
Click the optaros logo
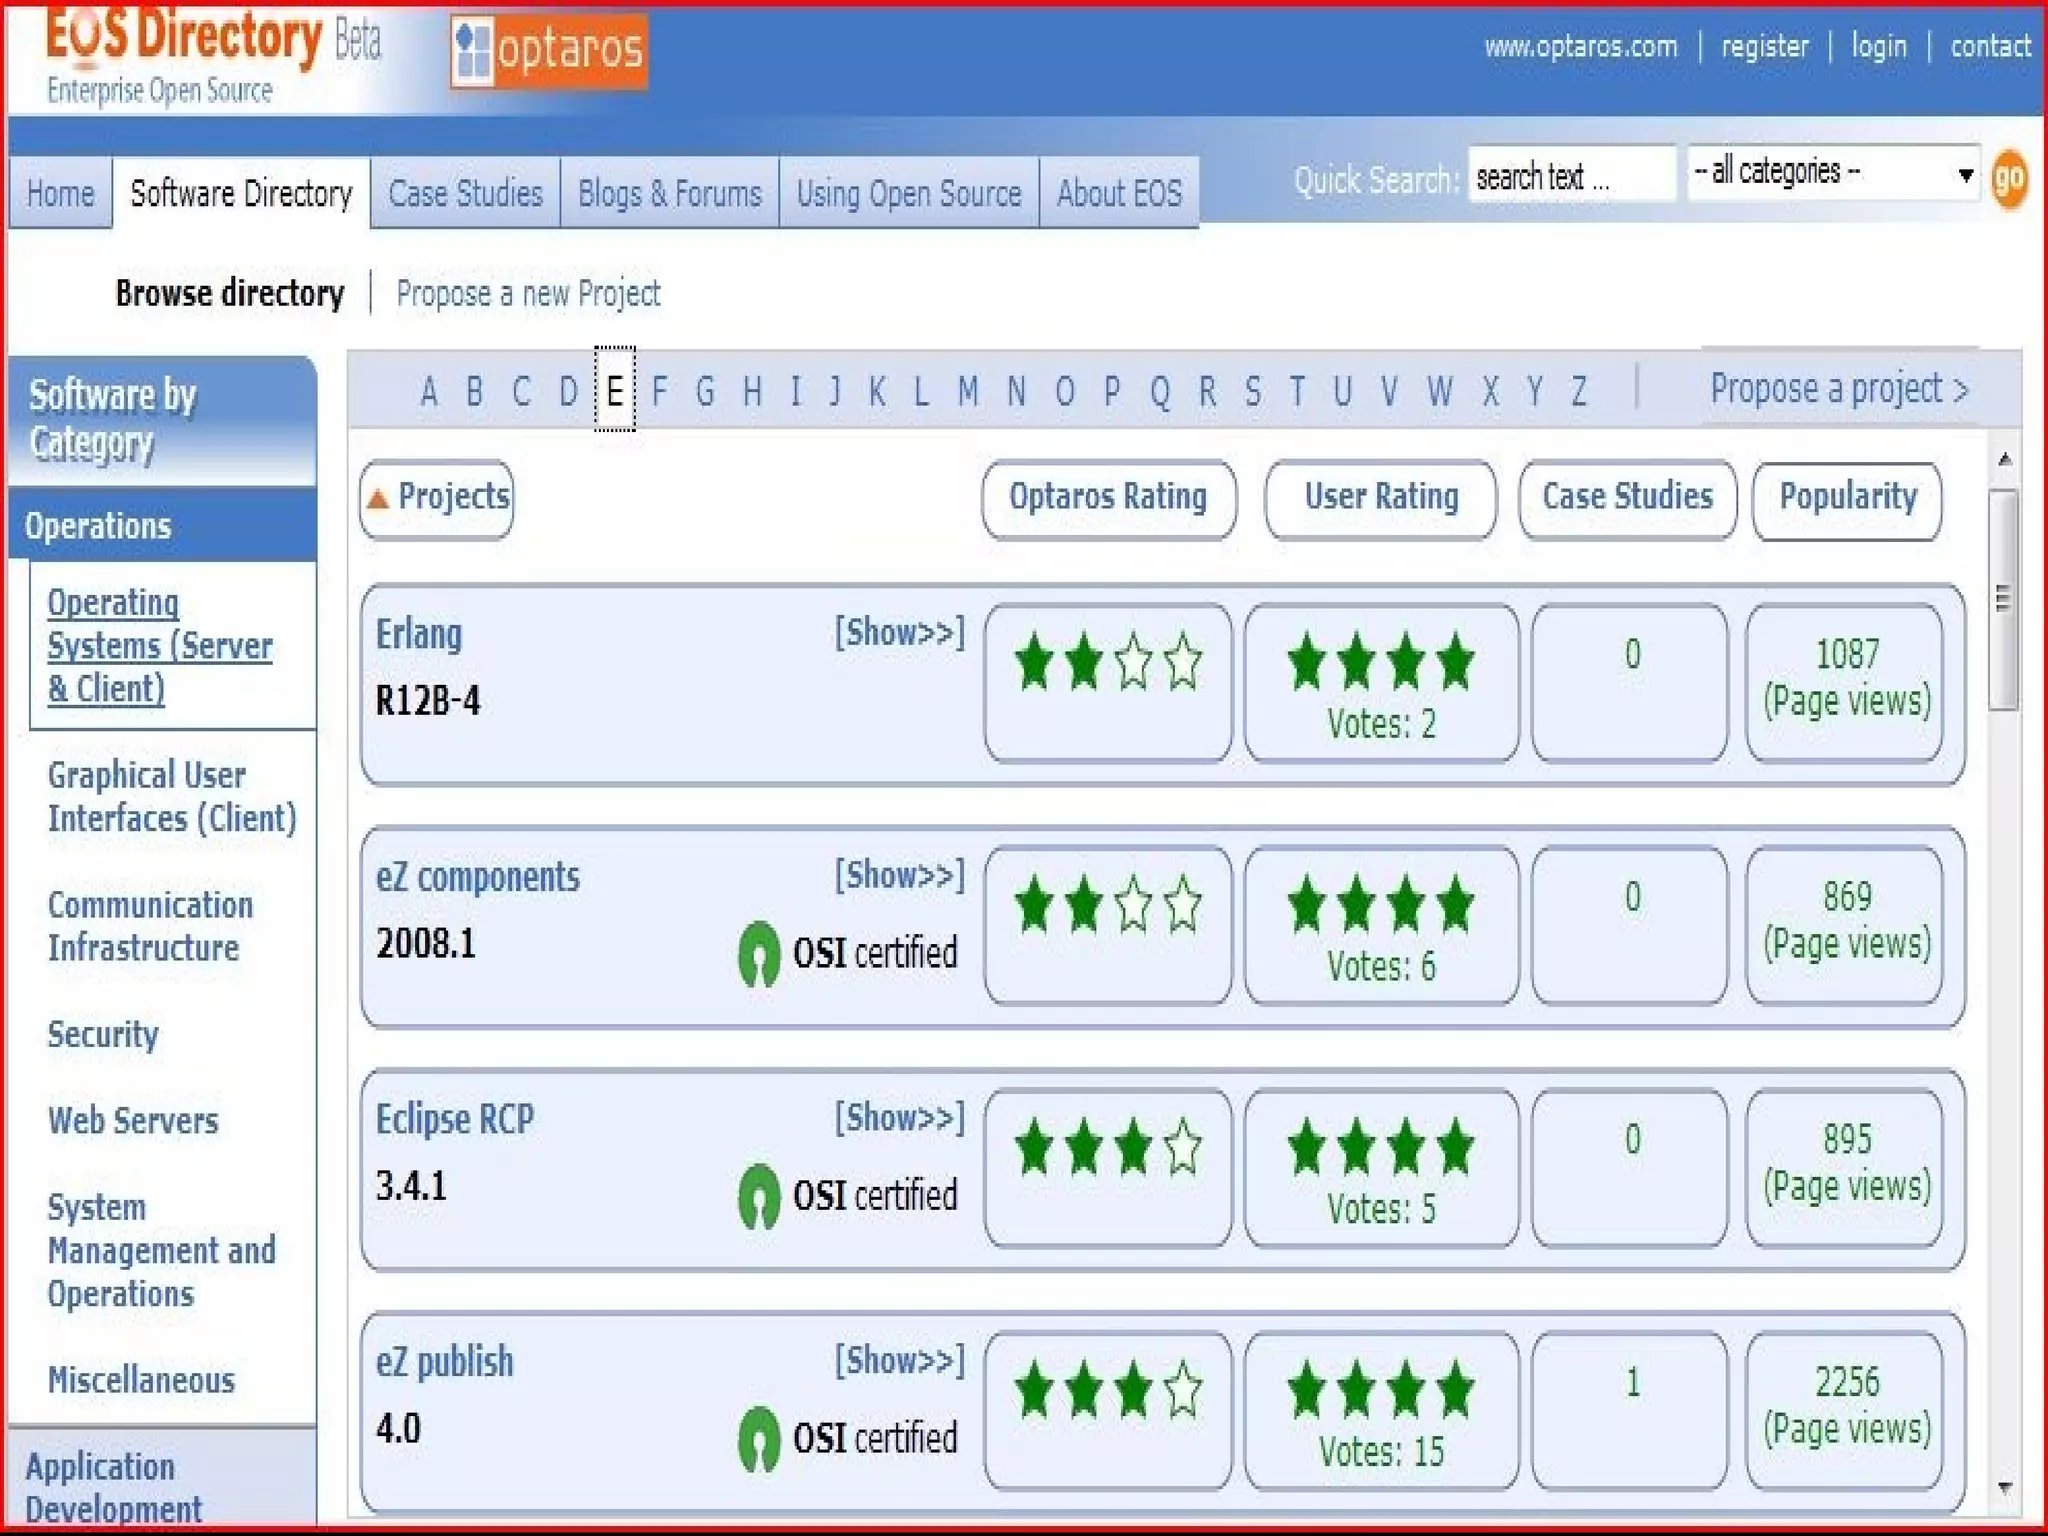[x=549, y=50]
